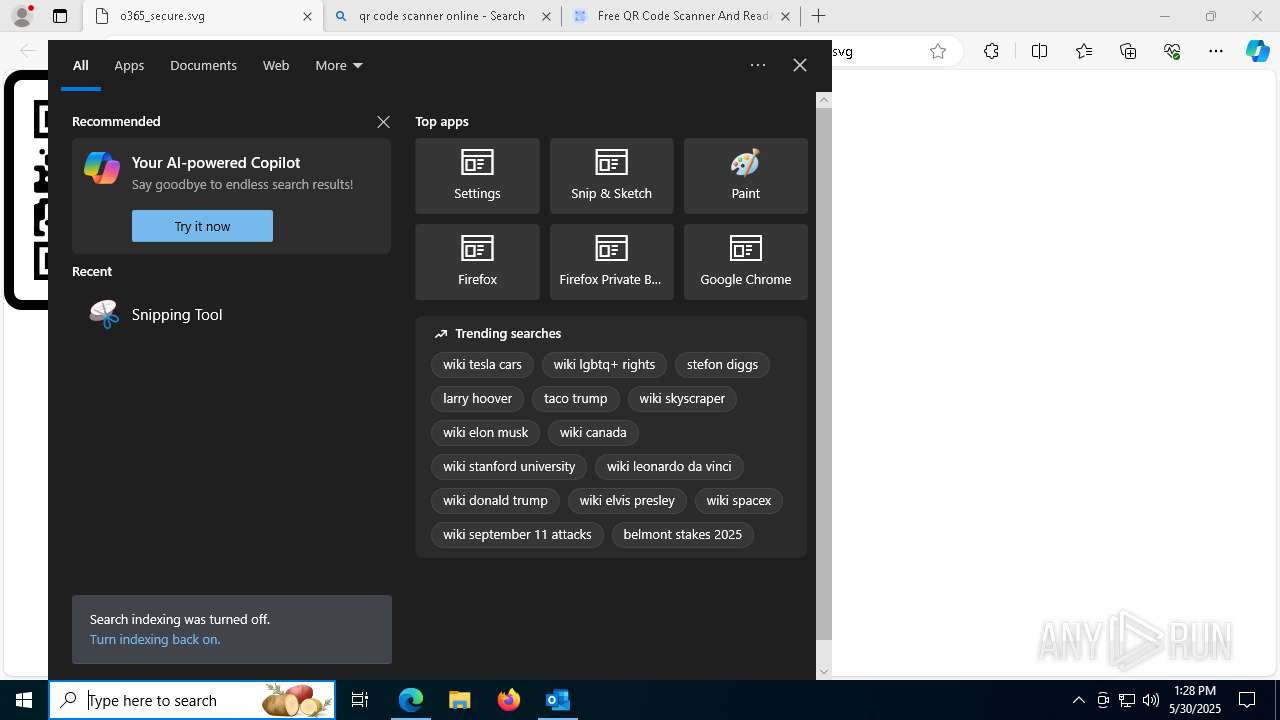Screen dimensions: 1280x720
Task: Search trending stefon diggs
Action: [x=722, y=365]
